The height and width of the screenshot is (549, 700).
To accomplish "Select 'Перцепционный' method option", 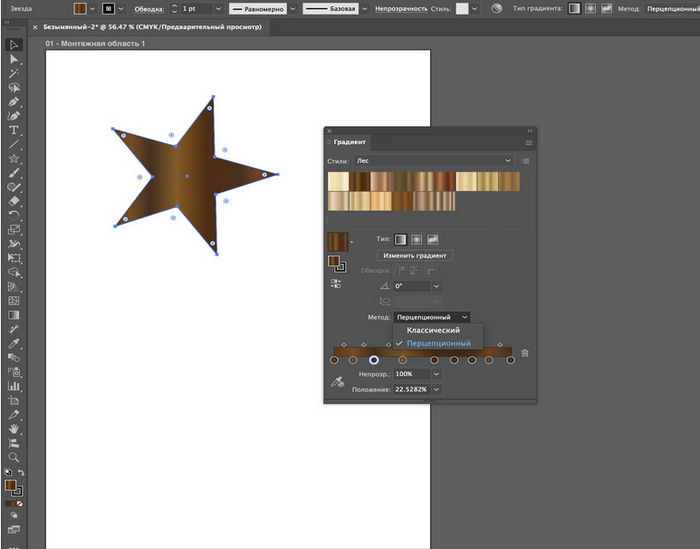I will (x=438, y=343).
